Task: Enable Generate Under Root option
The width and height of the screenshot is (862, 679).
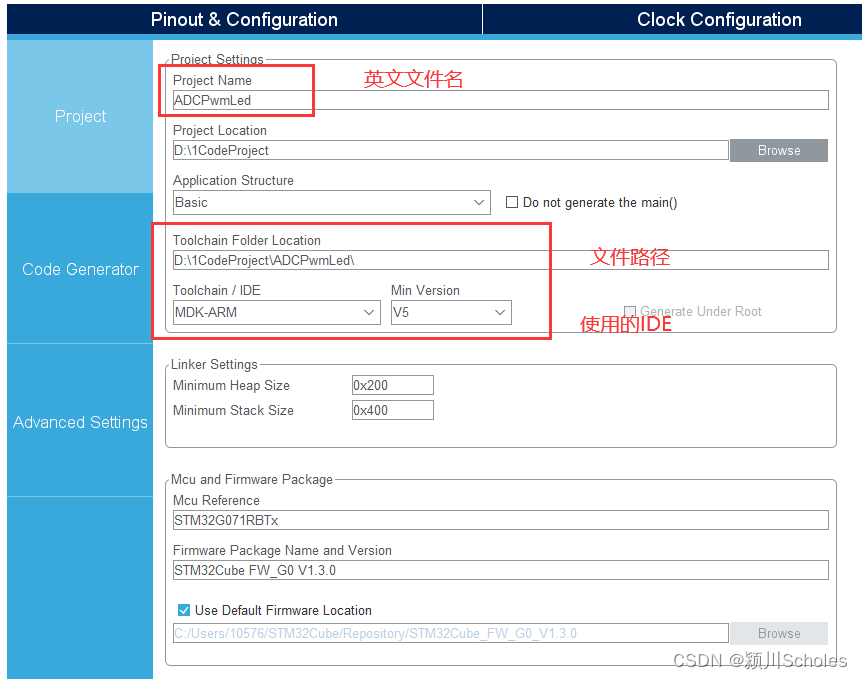Action: click(x=629, y=312)
